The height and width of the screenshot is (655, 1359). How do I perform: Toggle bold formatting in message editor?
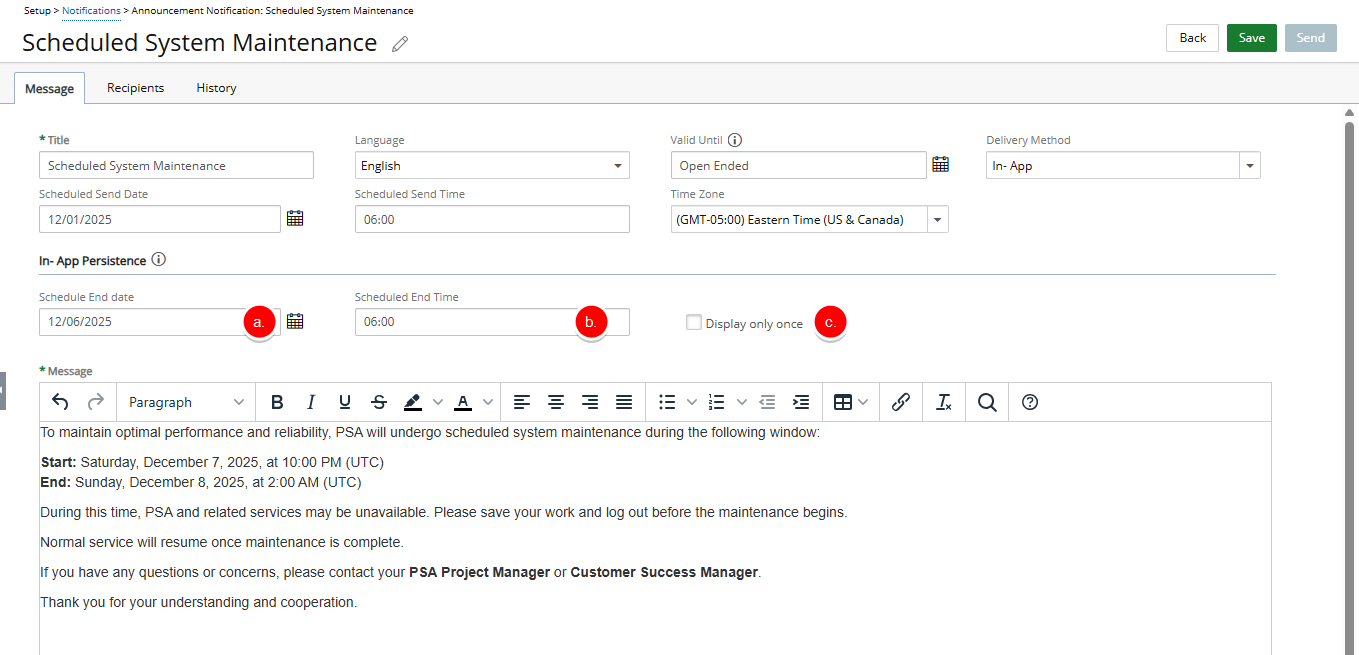(277, 402)
